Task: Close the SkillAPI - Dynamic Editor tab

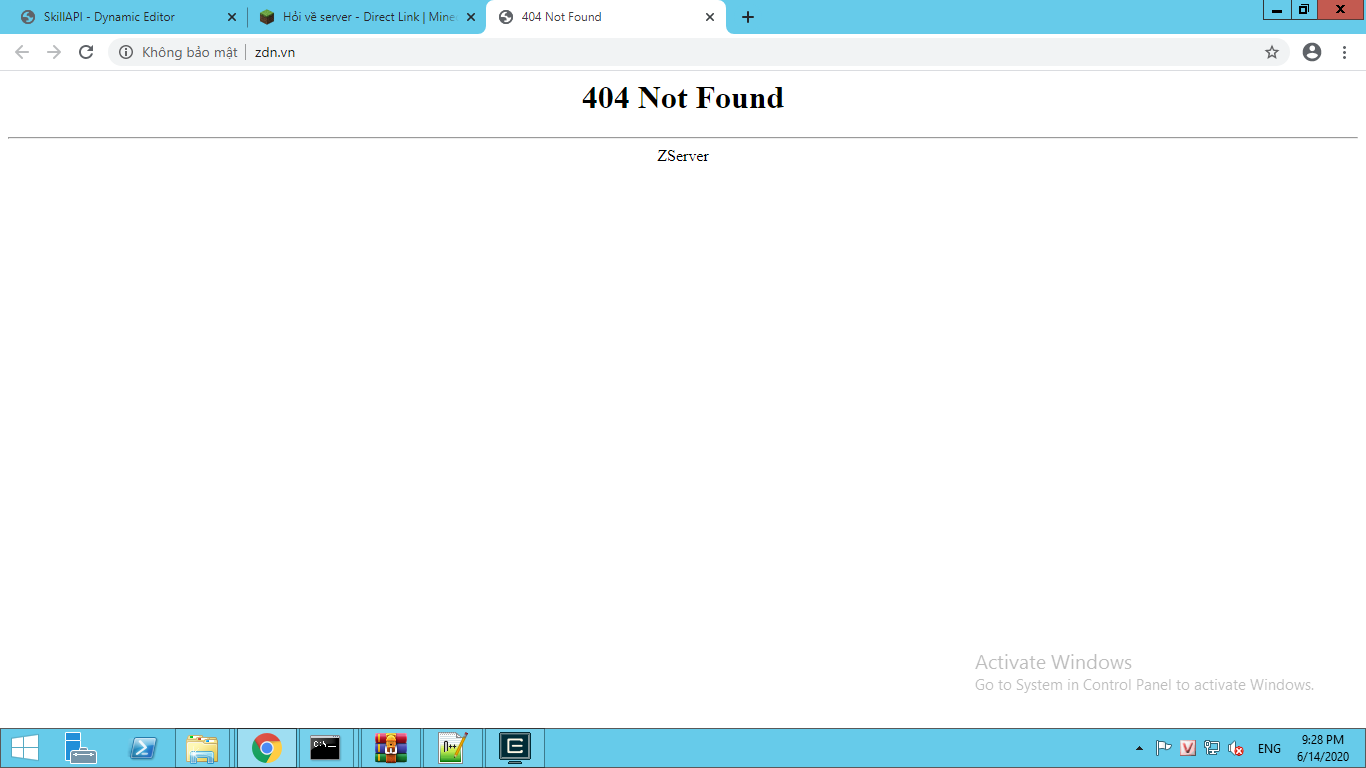Action: 232,17
